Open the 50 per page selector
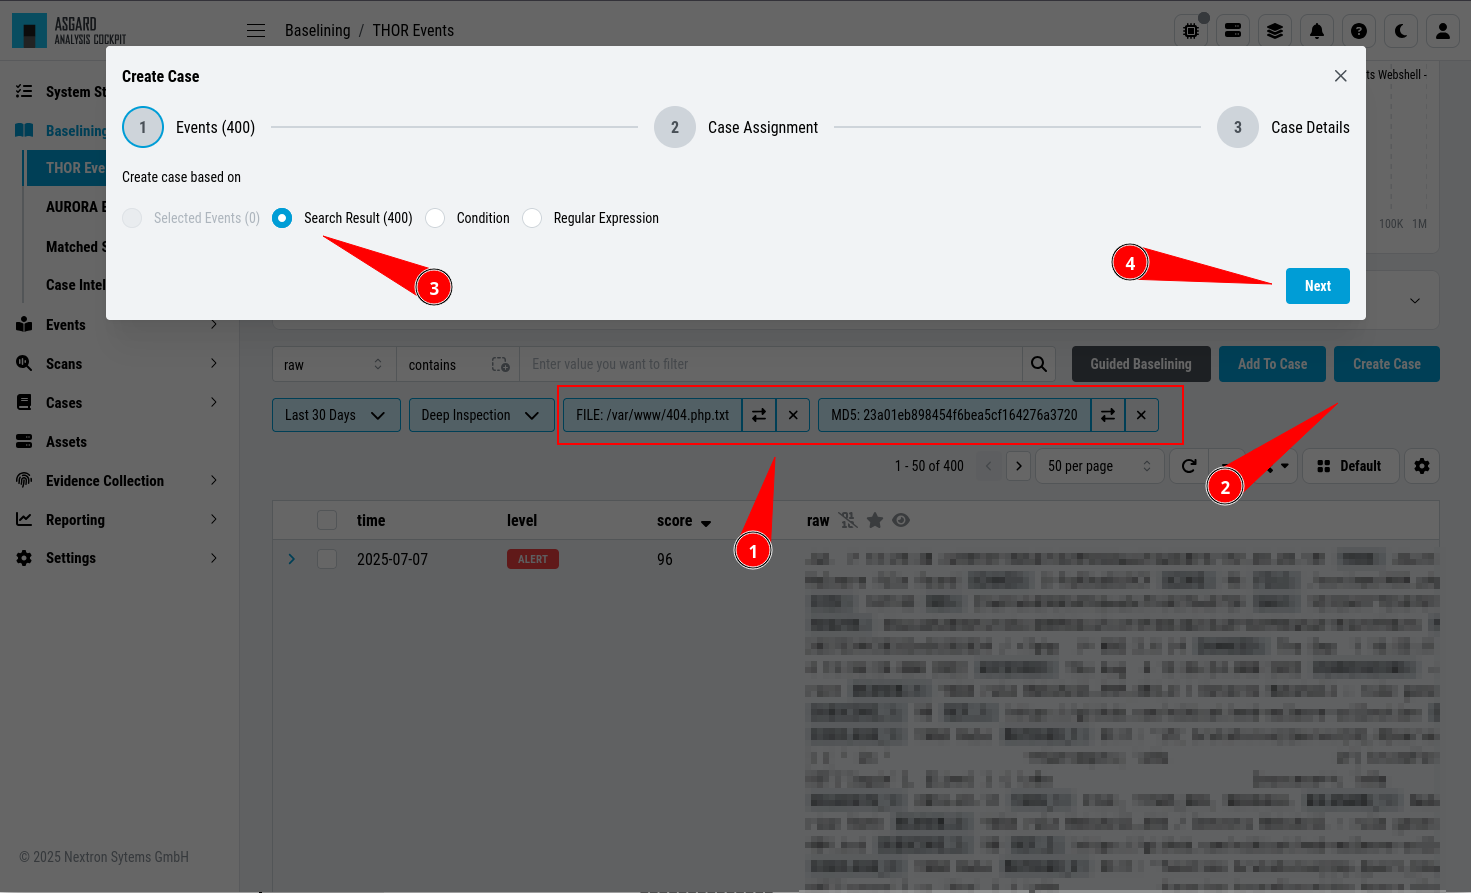1471x893 pixels. coord(1100,466)
